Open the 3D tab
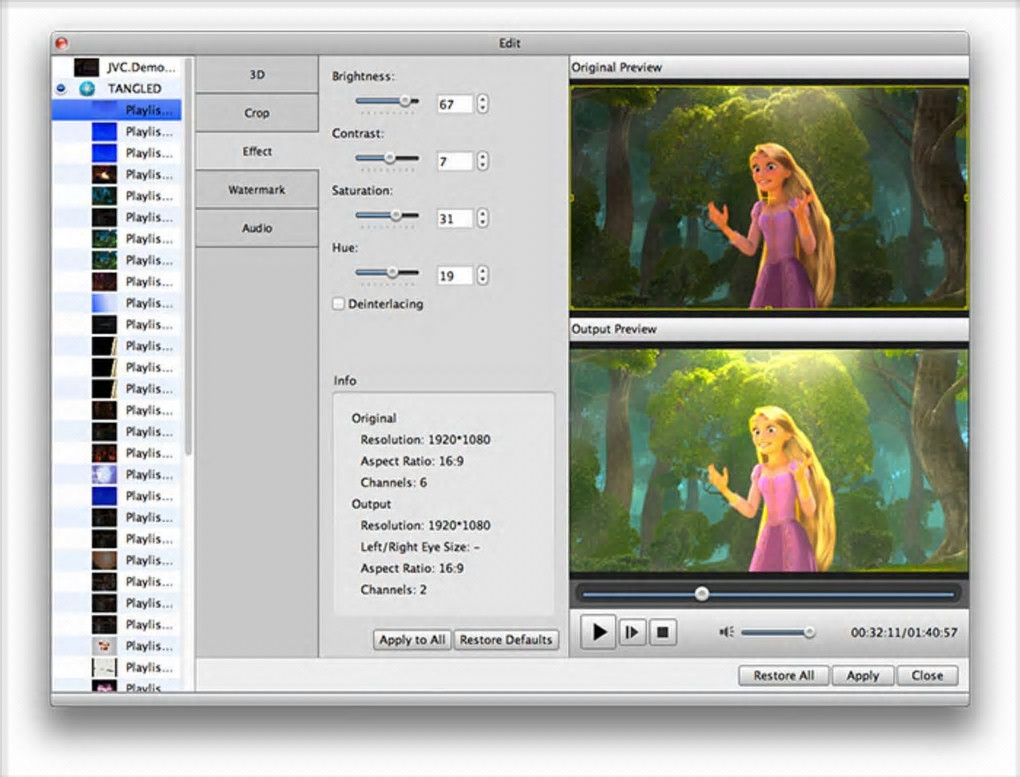 point(257,74)
